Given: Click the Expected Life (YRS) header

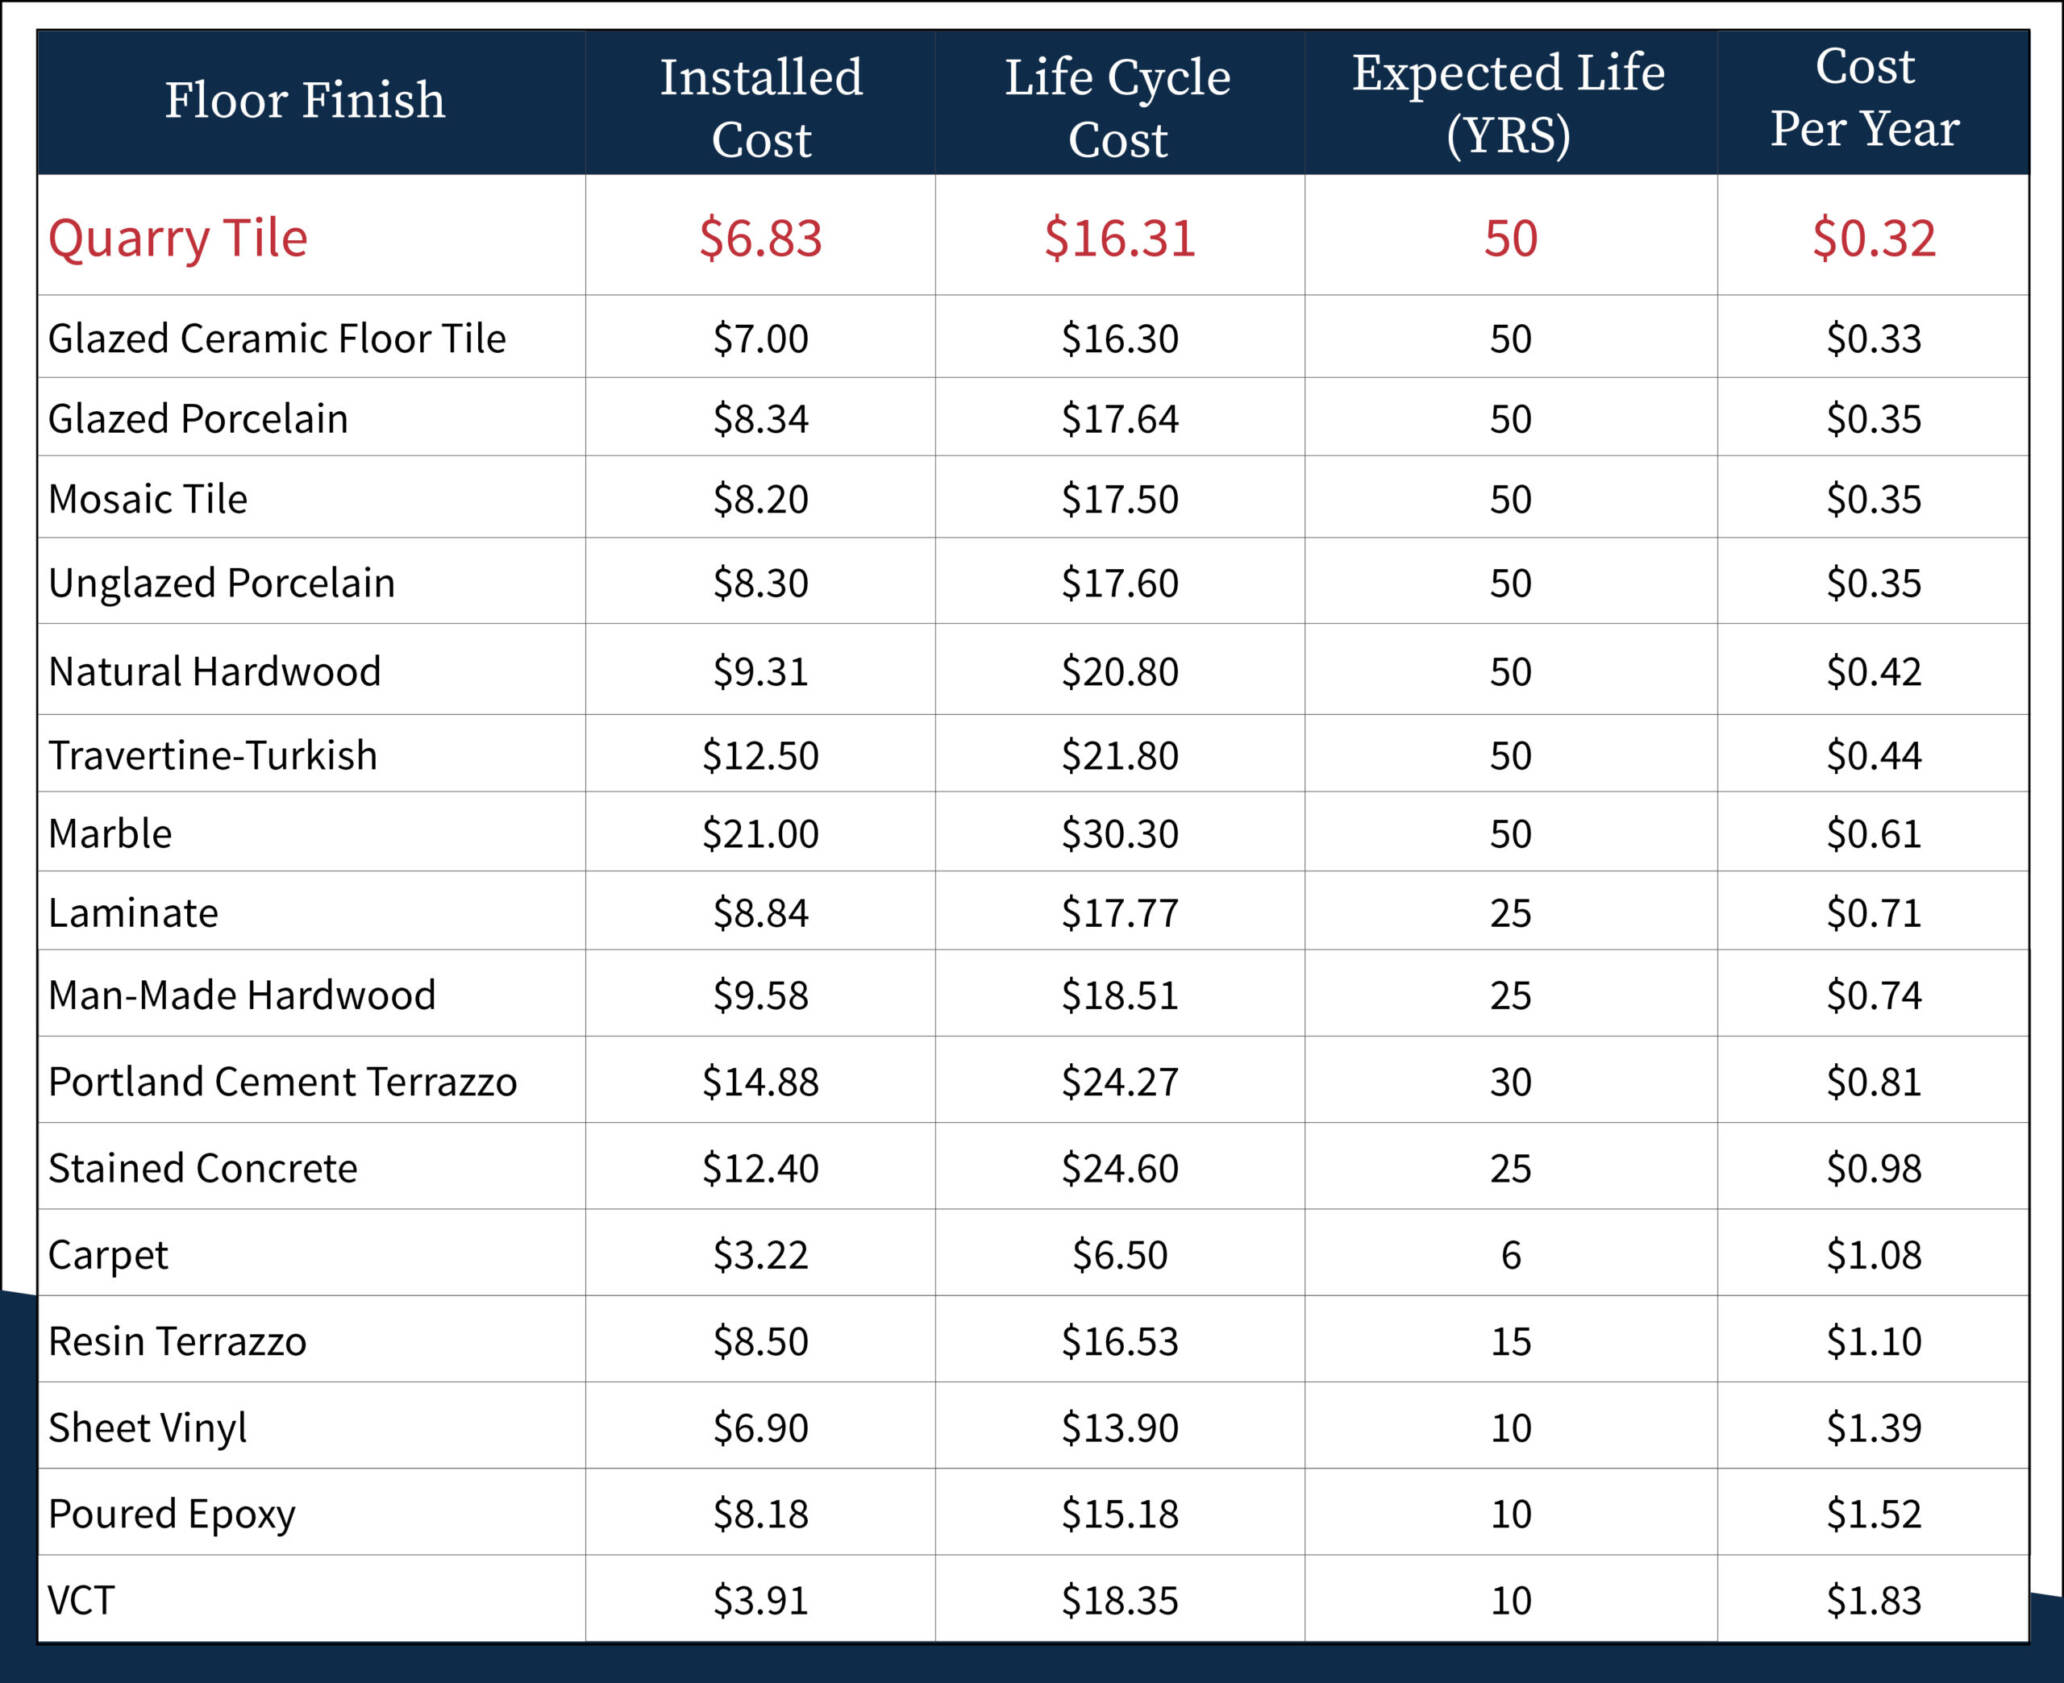Looking at the screenshot, I should (x=1509, y=103).
